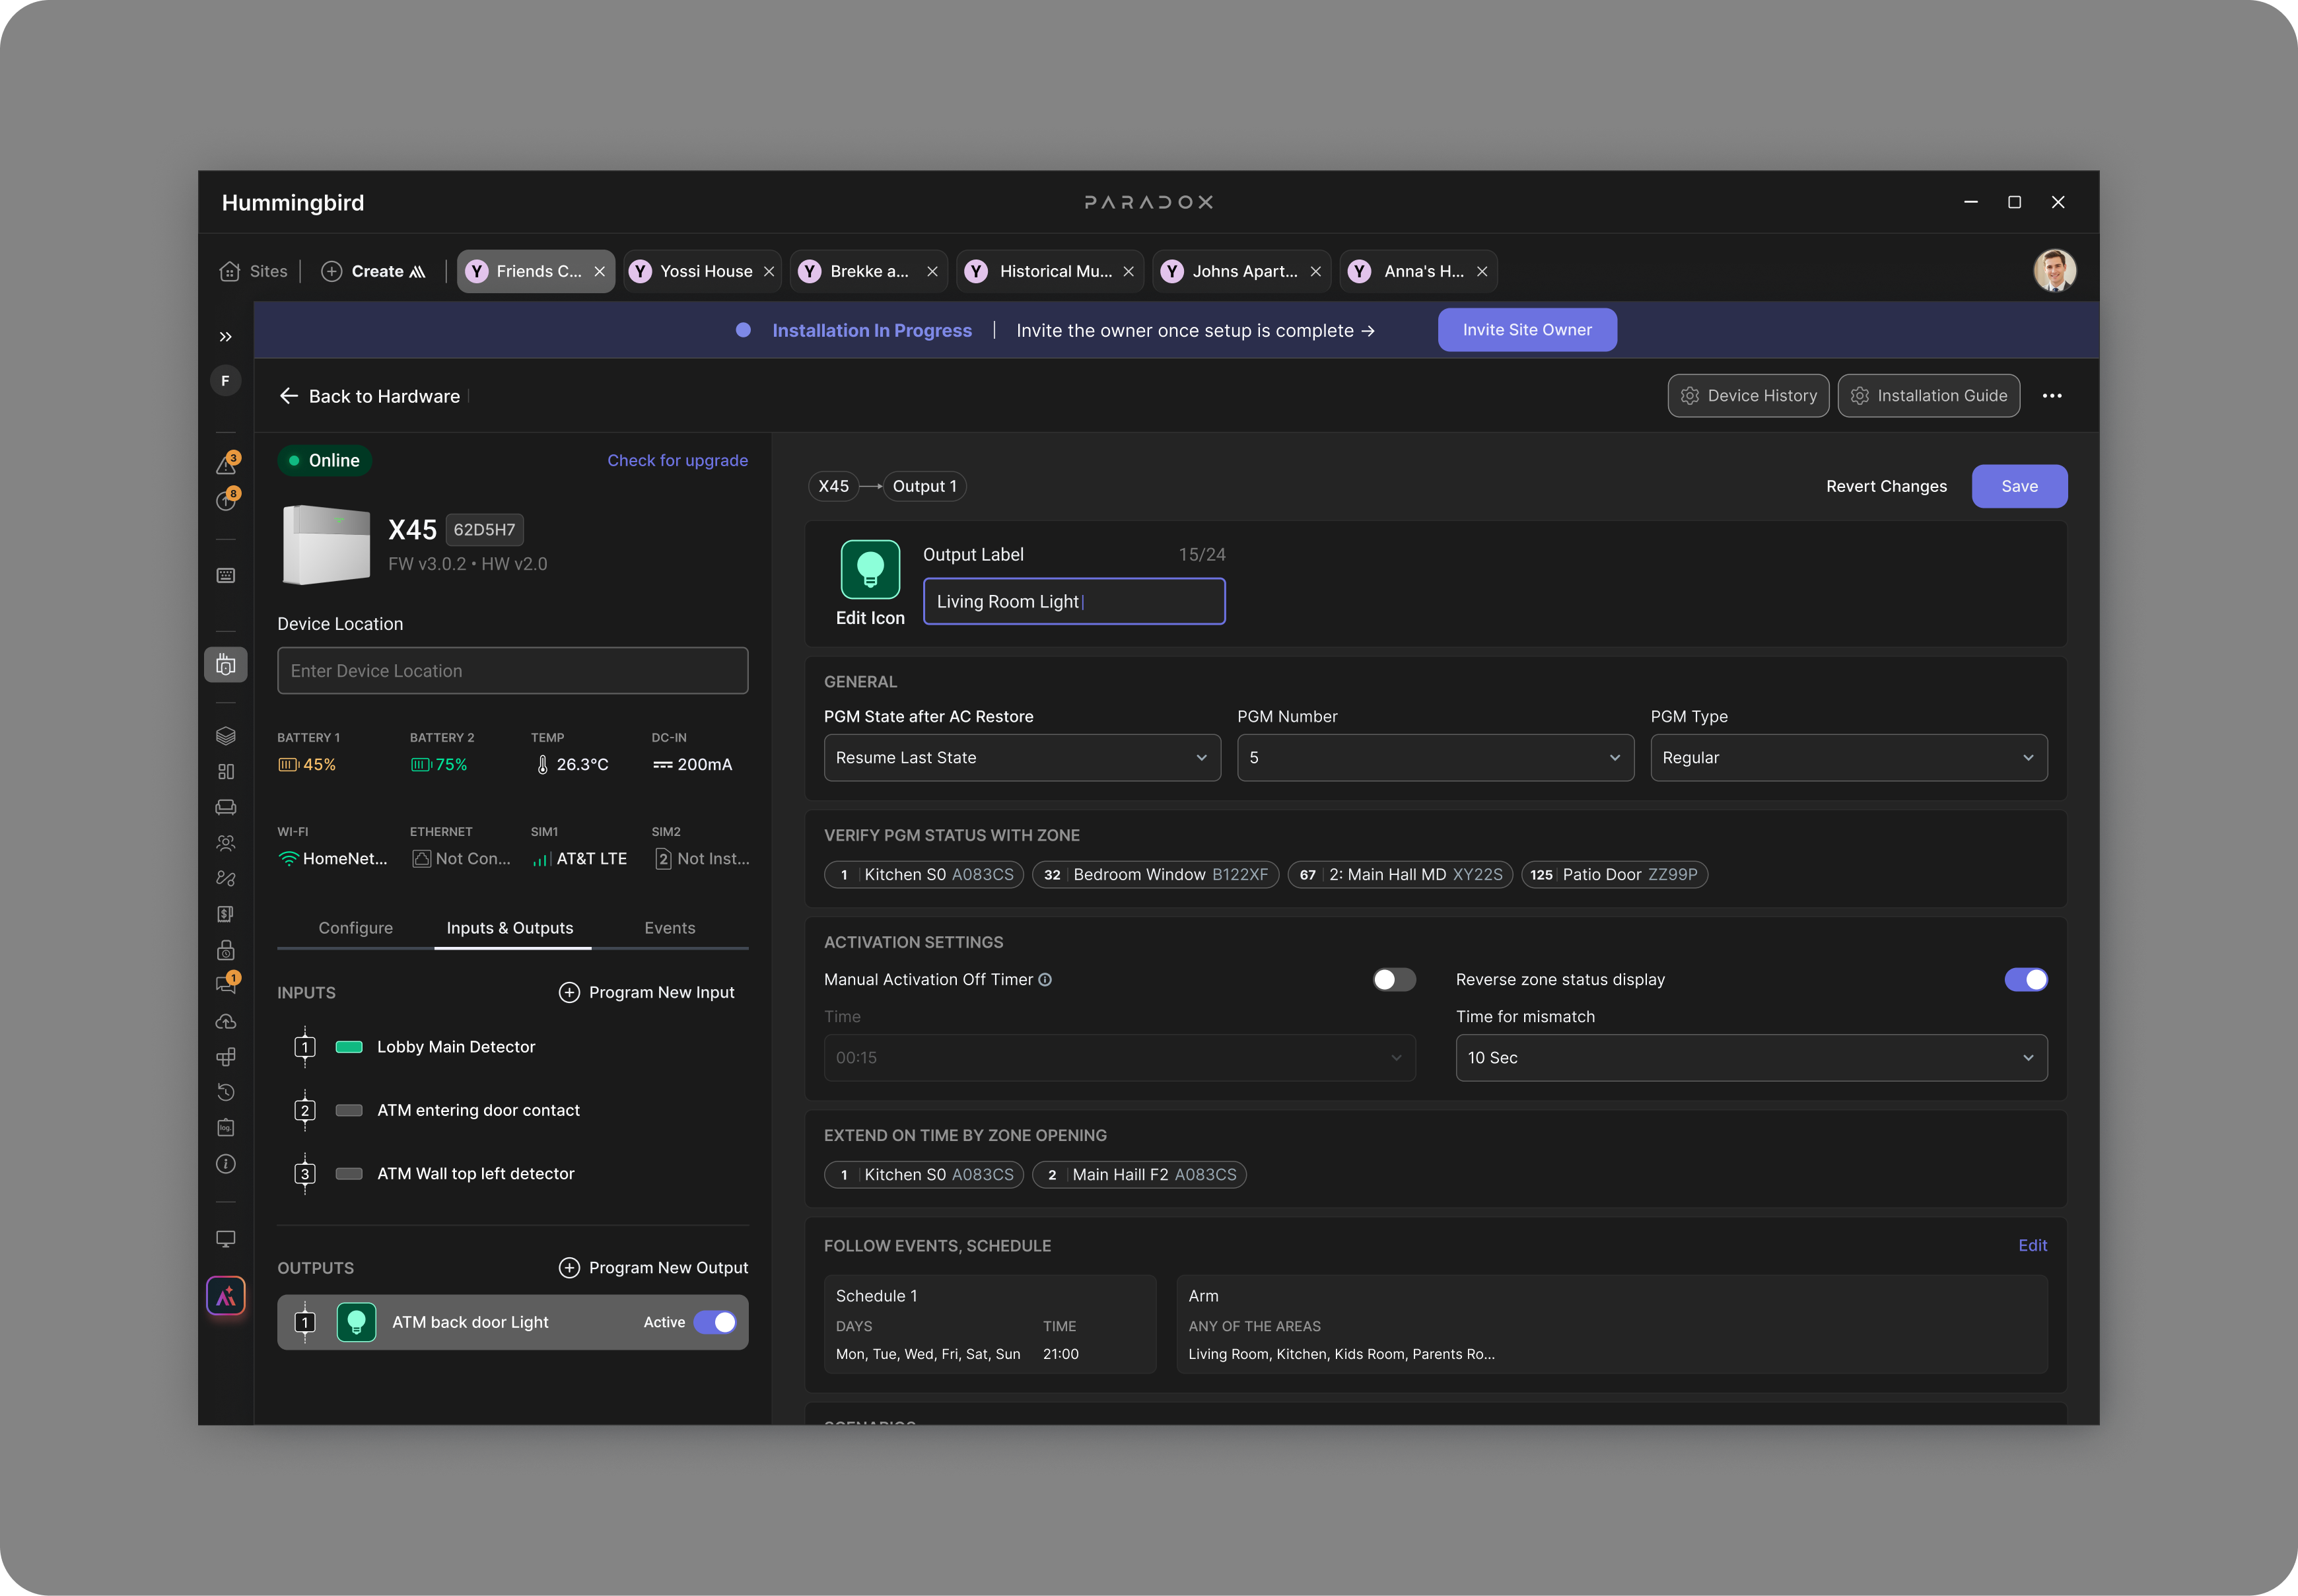This screenshot has width=2298, height=1596.
Task: Select the Lobby Main Detector input
Action: coord(512,1047)
